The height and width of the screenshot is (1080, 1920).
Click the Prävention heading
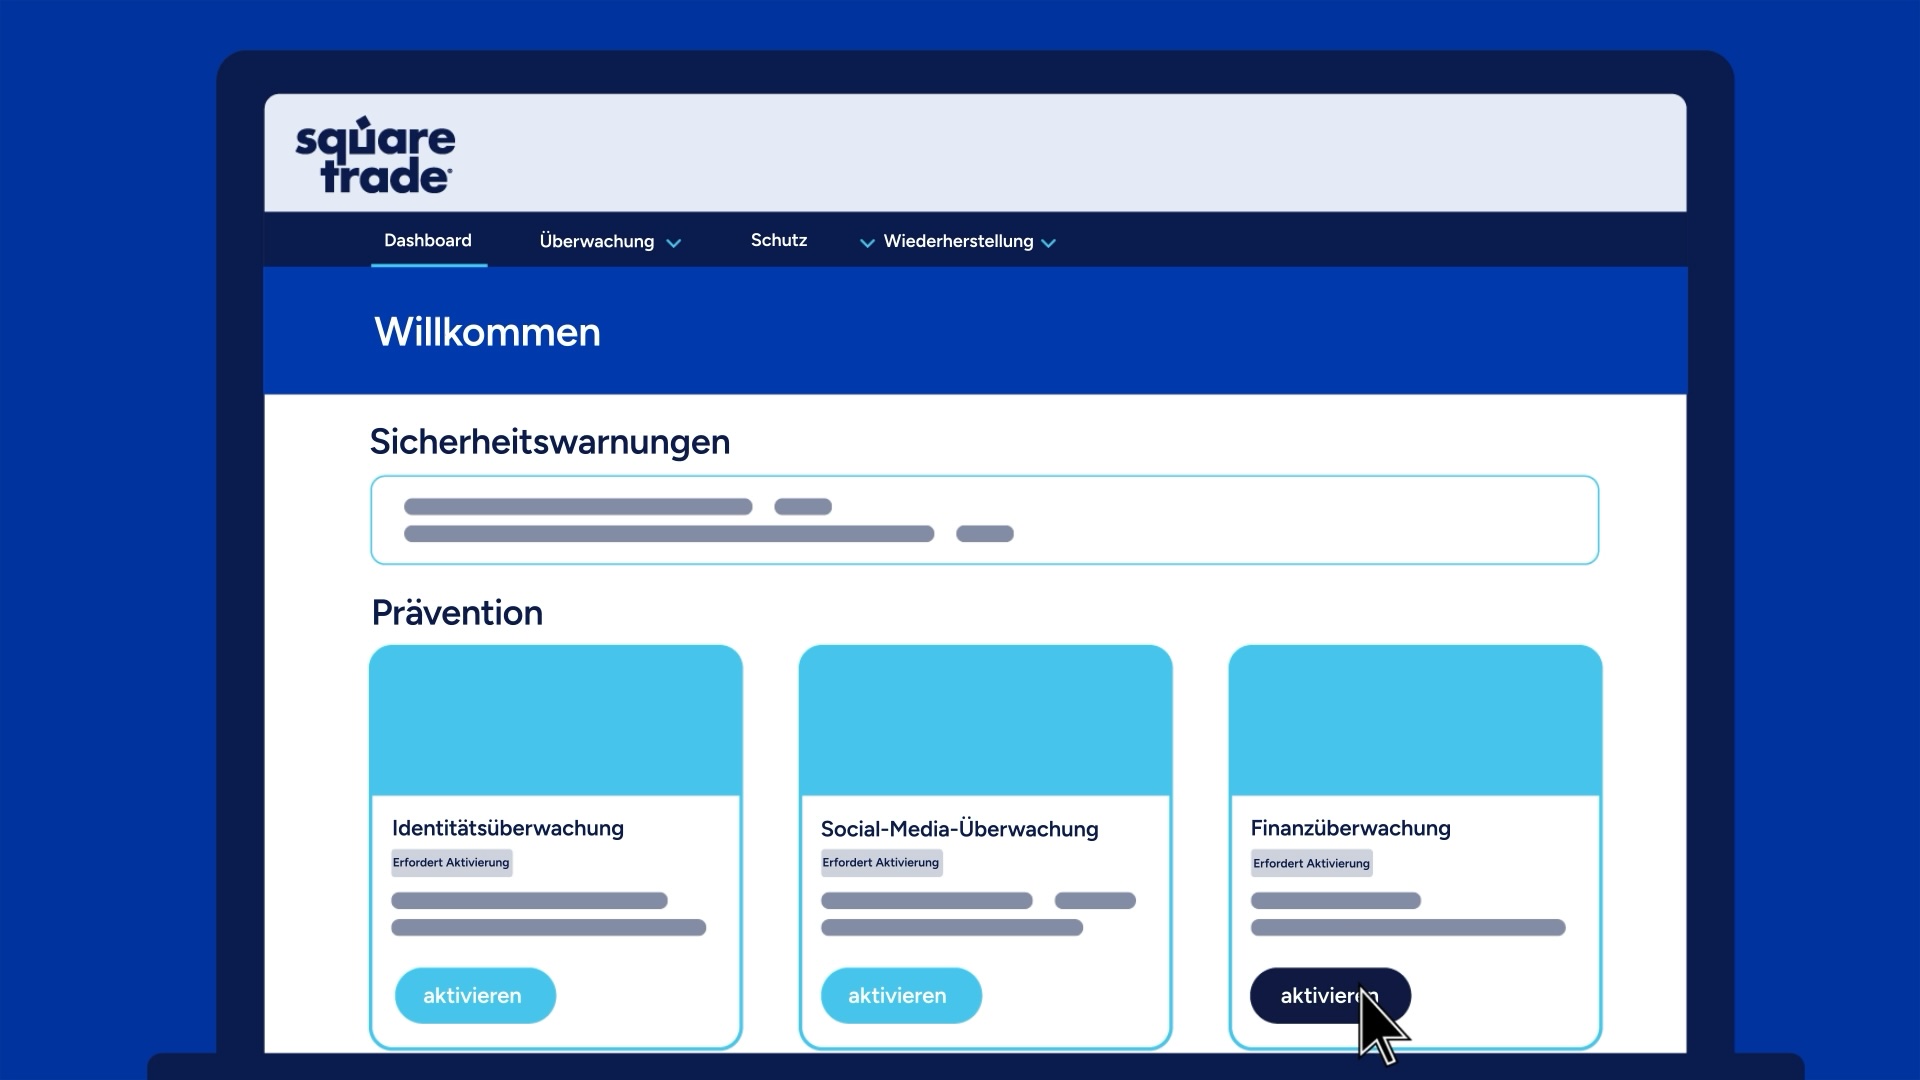point(457,612)
